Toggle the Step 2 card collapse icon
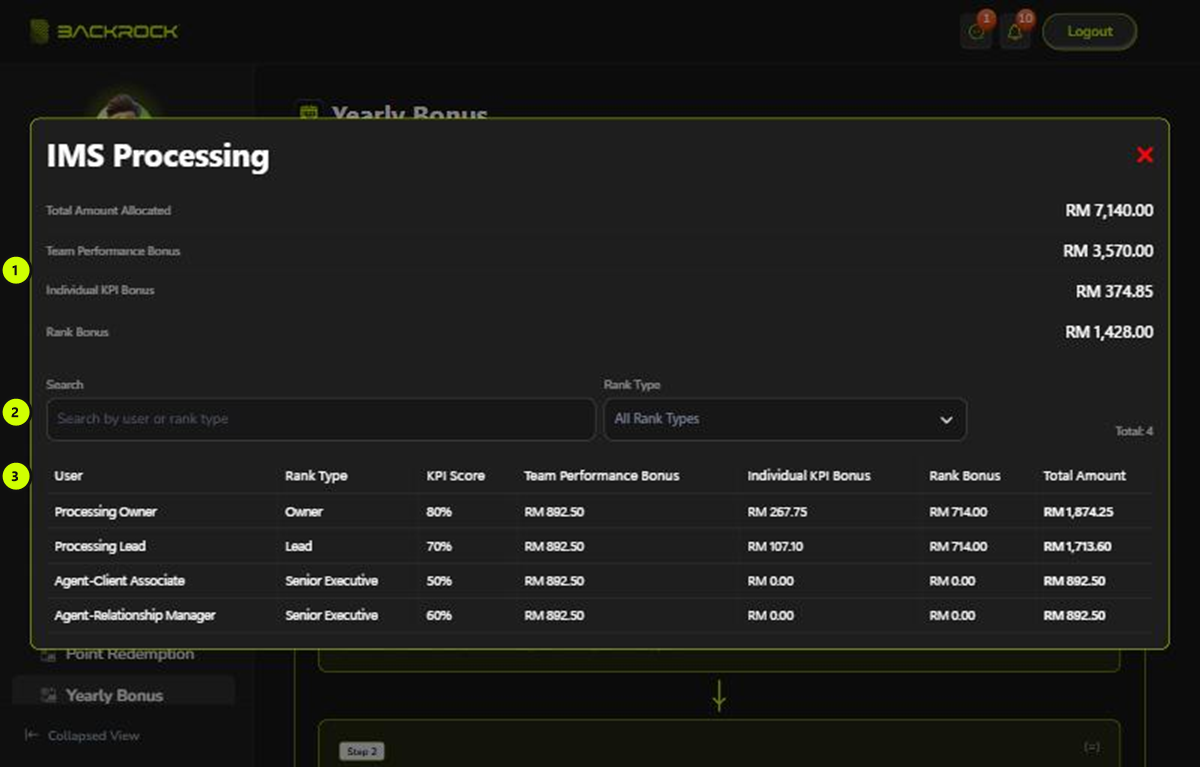Viewport: 1200px width, 767px height. (1090, 747)
